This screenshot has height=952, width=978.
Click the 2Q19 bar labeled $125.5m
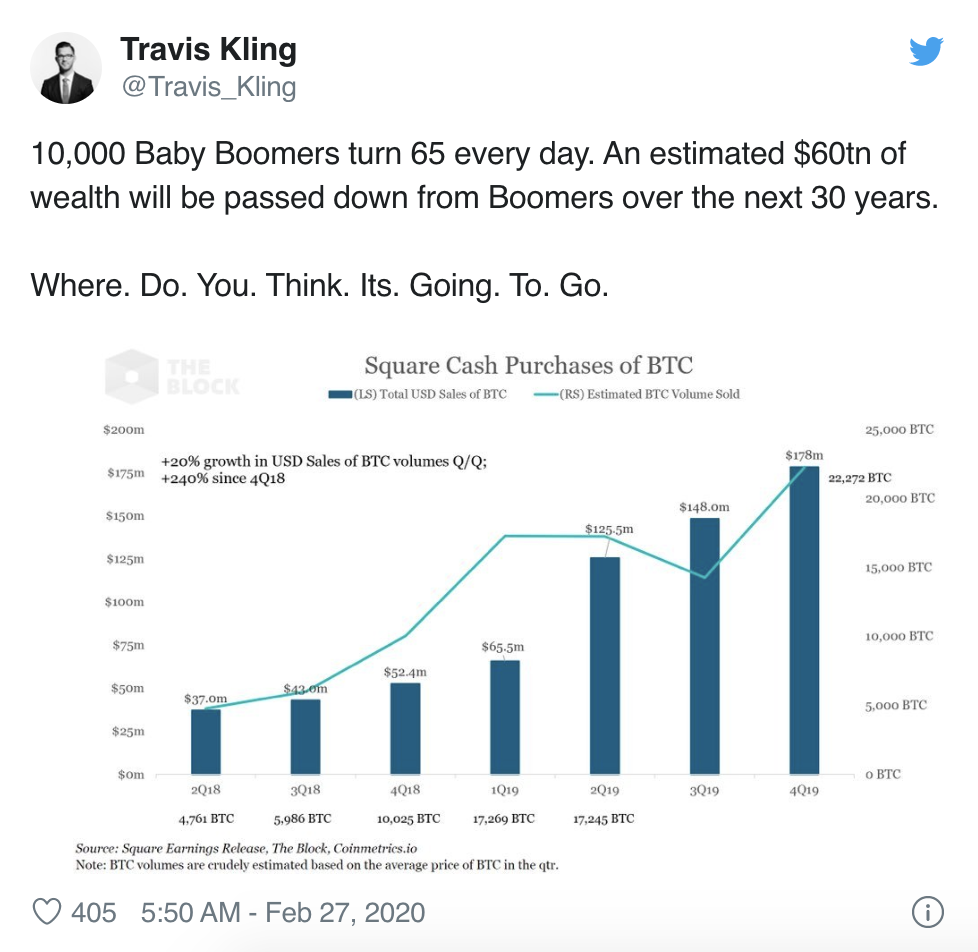click(604, 666)
